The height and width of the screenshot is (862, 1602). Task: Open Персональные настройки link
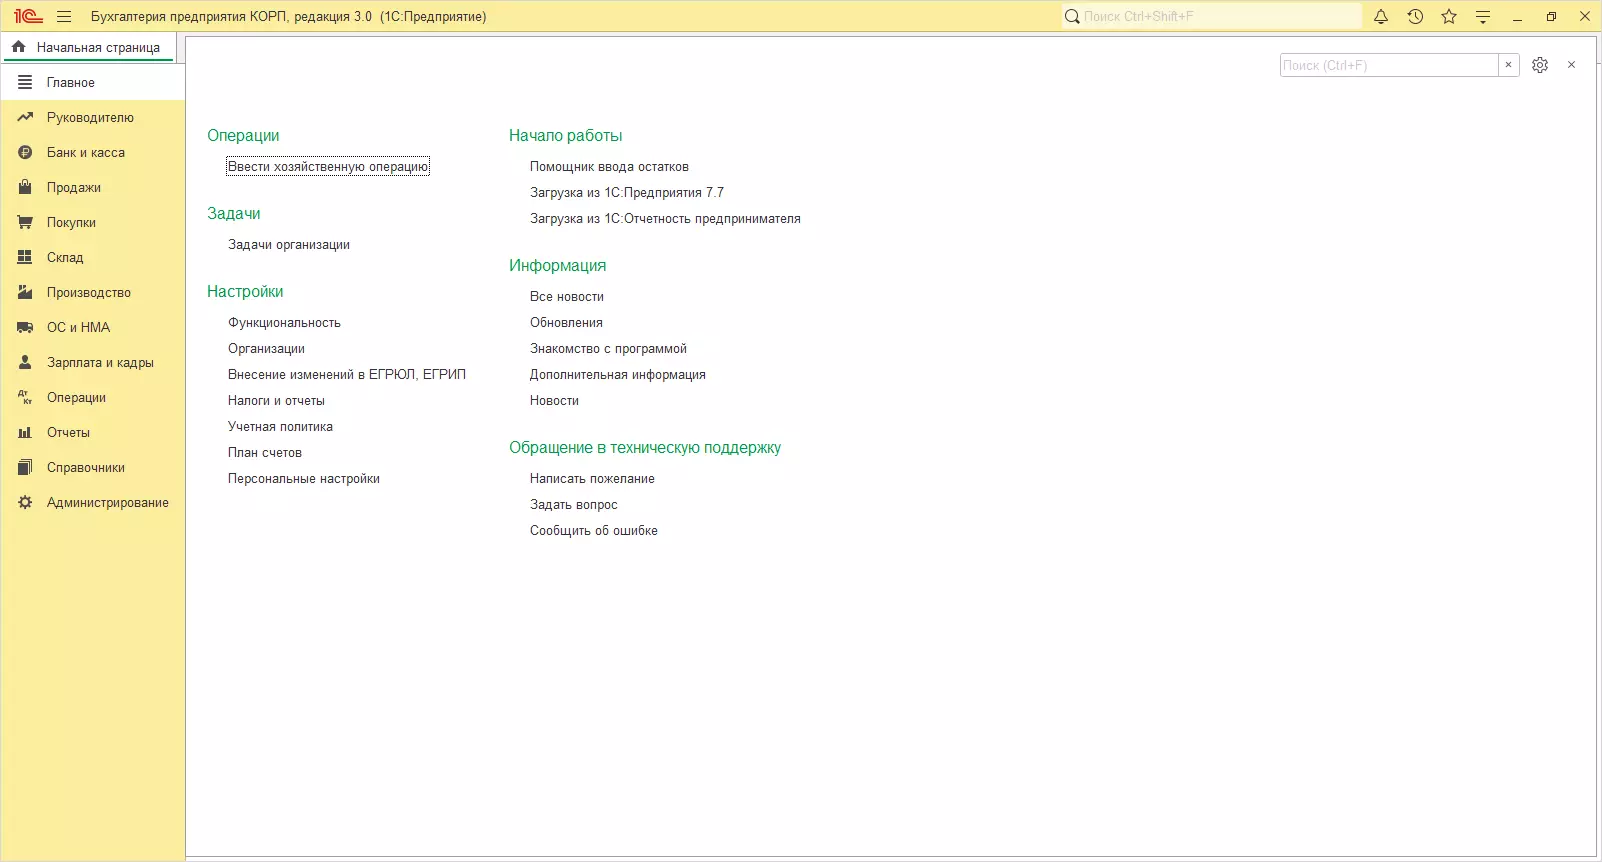pos(304,478)
